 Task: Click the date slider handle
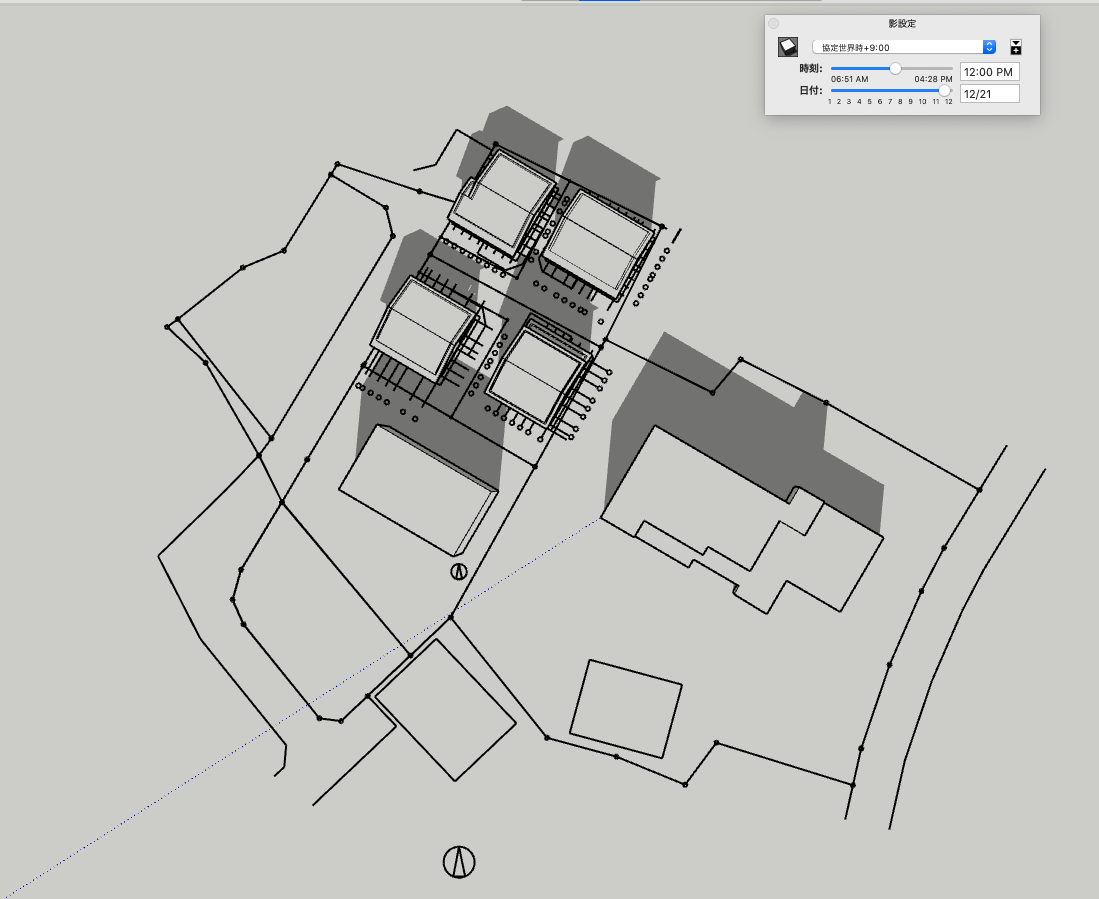(945, 90)
